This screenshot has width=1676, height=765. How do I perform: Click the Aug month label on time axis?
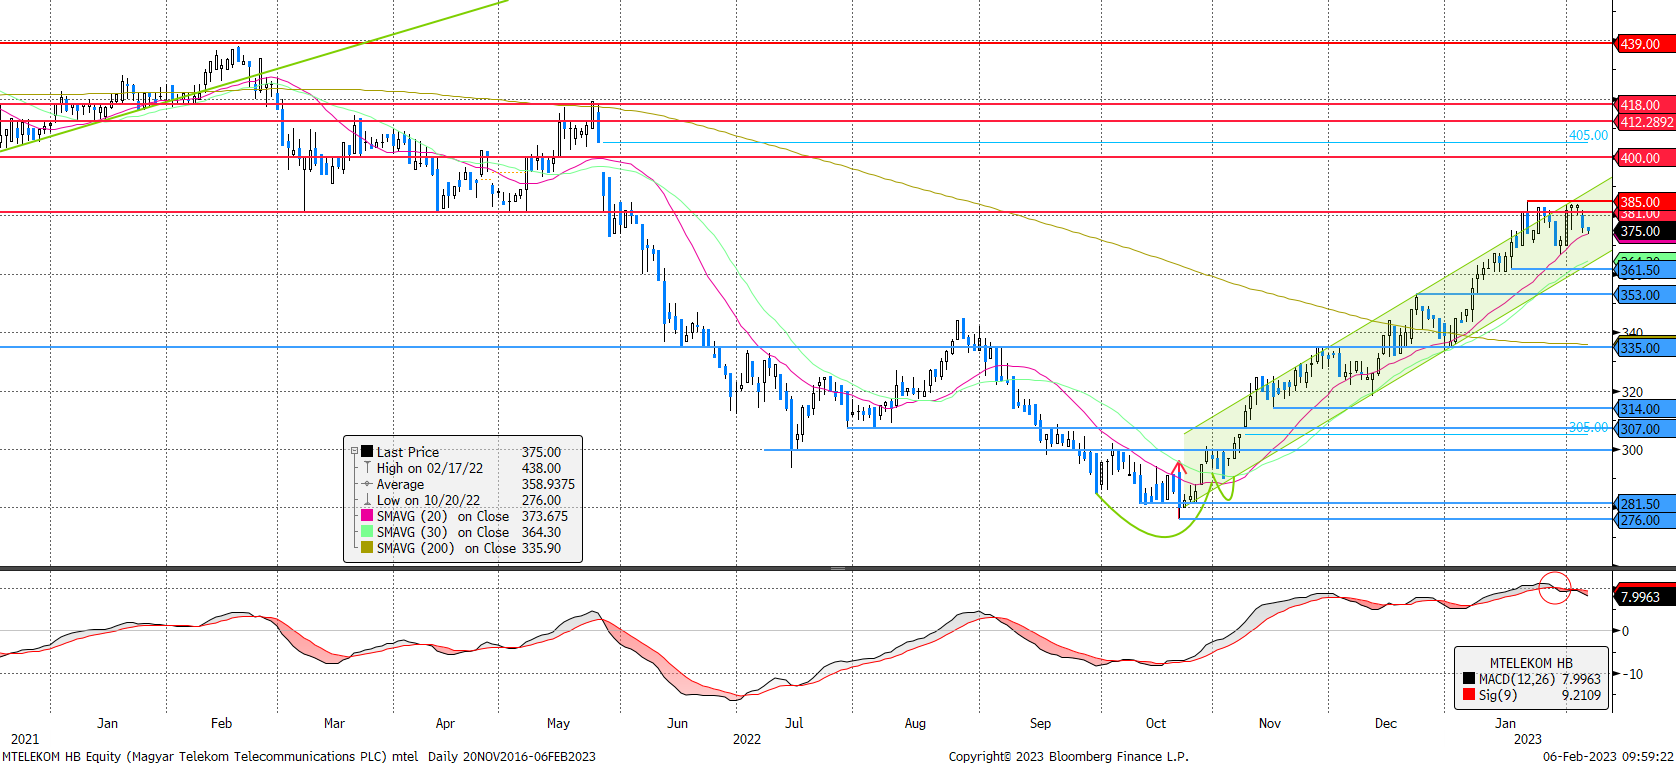pyautogui.click(x=915, y=723)
